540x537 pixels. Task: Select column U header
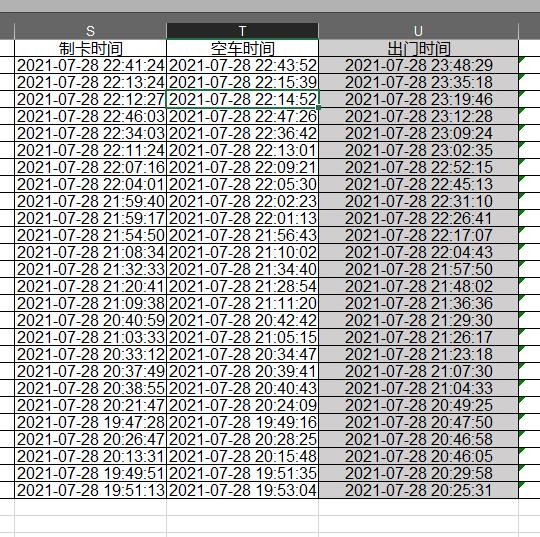(x=418, y=31)
